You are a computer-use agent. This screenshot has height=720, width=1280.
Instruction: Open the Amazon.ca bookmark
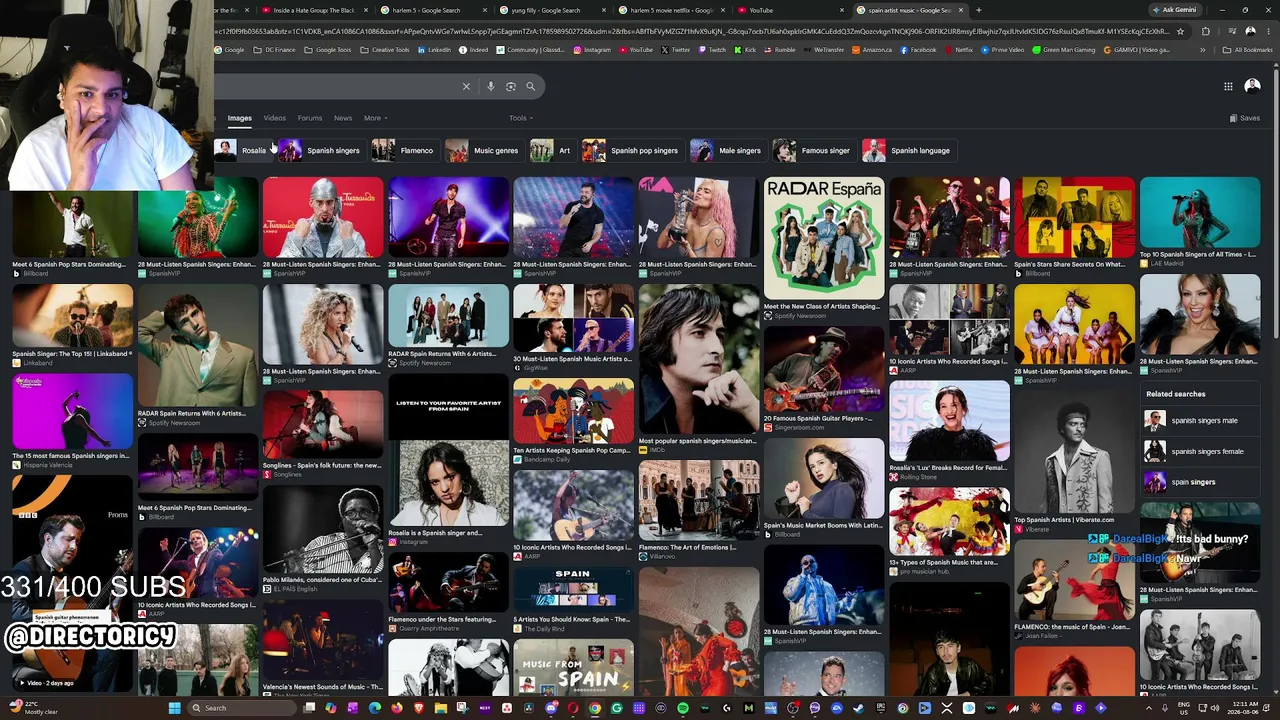click(x=871, y=50)
